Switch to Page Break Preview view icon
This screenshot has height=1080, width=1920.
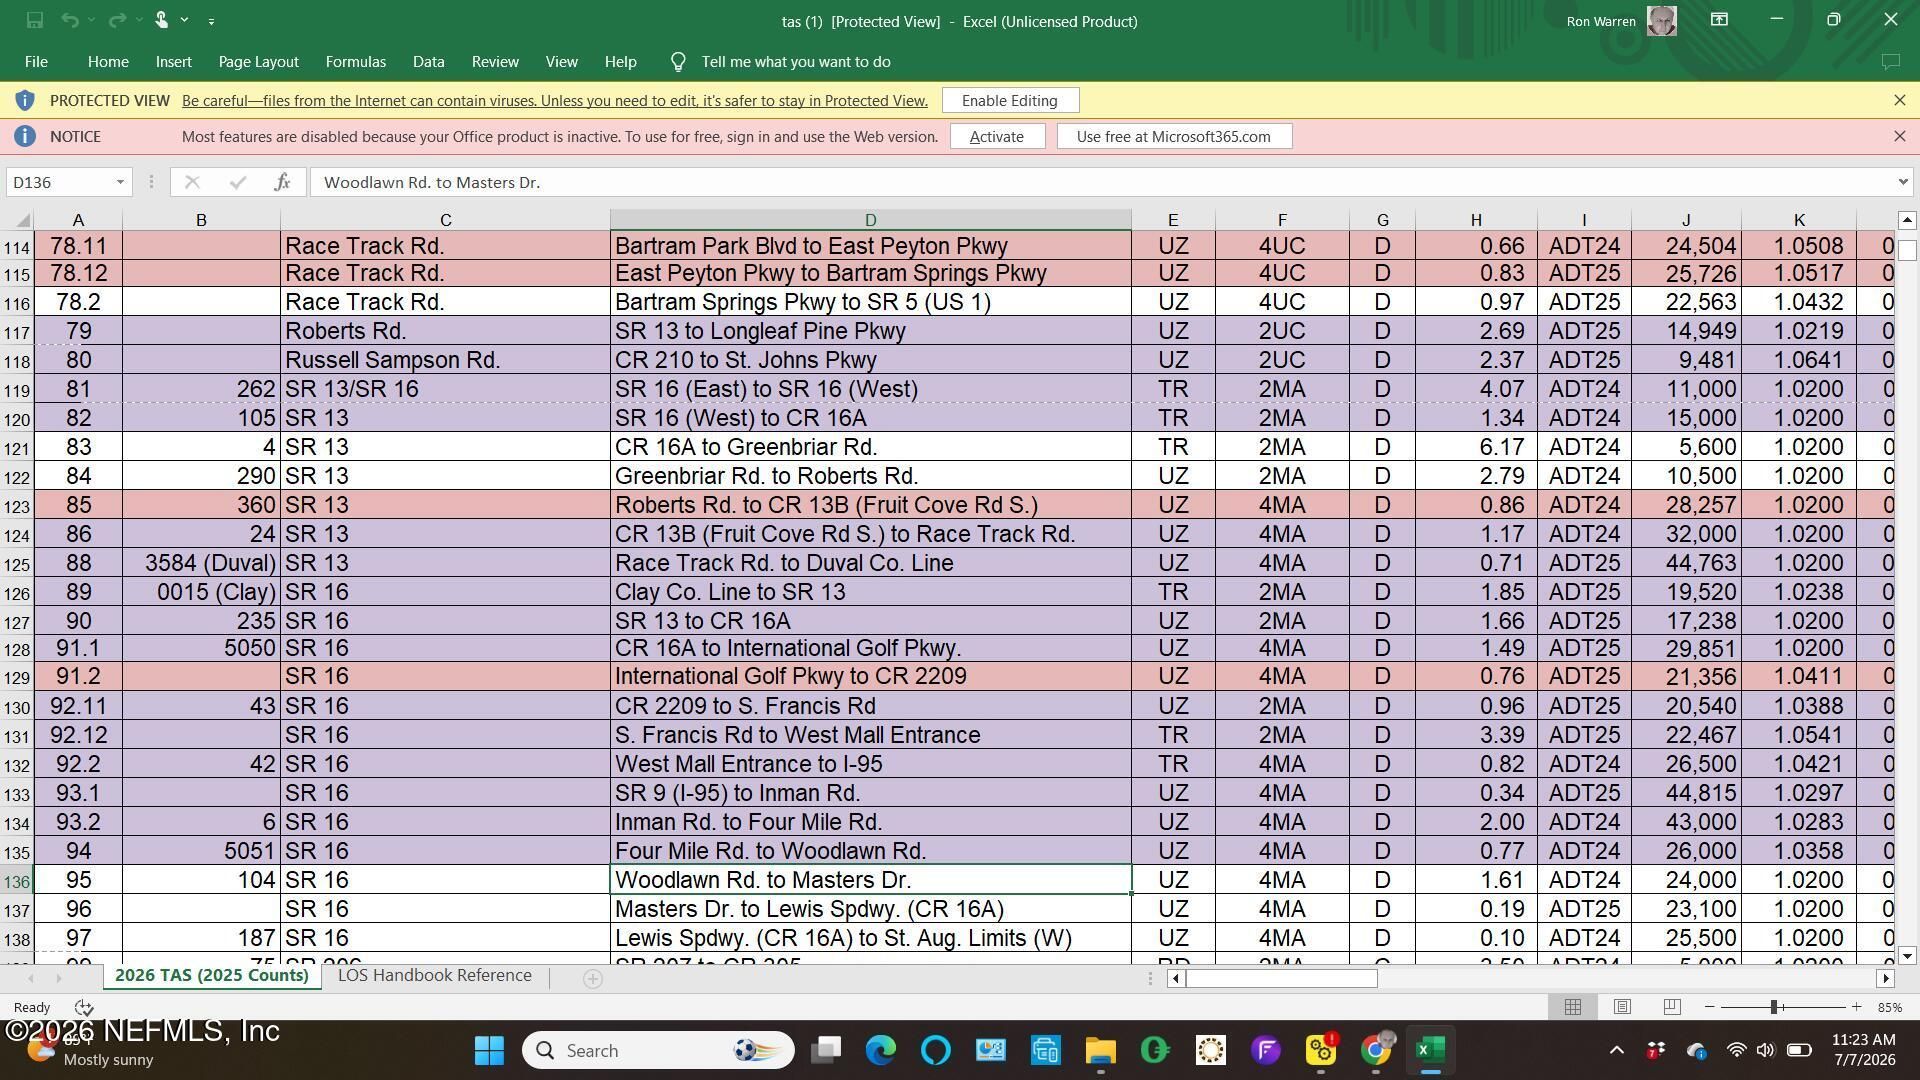coord(1671,1007)
